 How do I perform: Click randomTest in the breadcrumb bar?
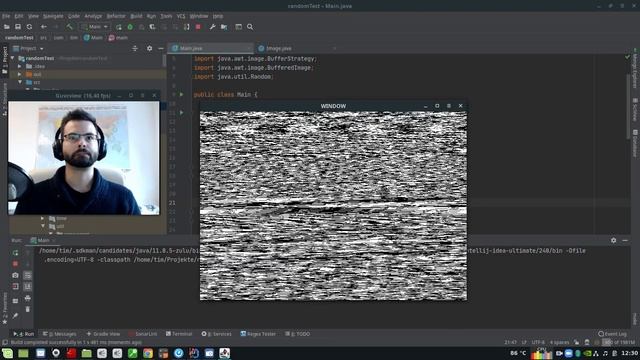[x=19, y=38]
